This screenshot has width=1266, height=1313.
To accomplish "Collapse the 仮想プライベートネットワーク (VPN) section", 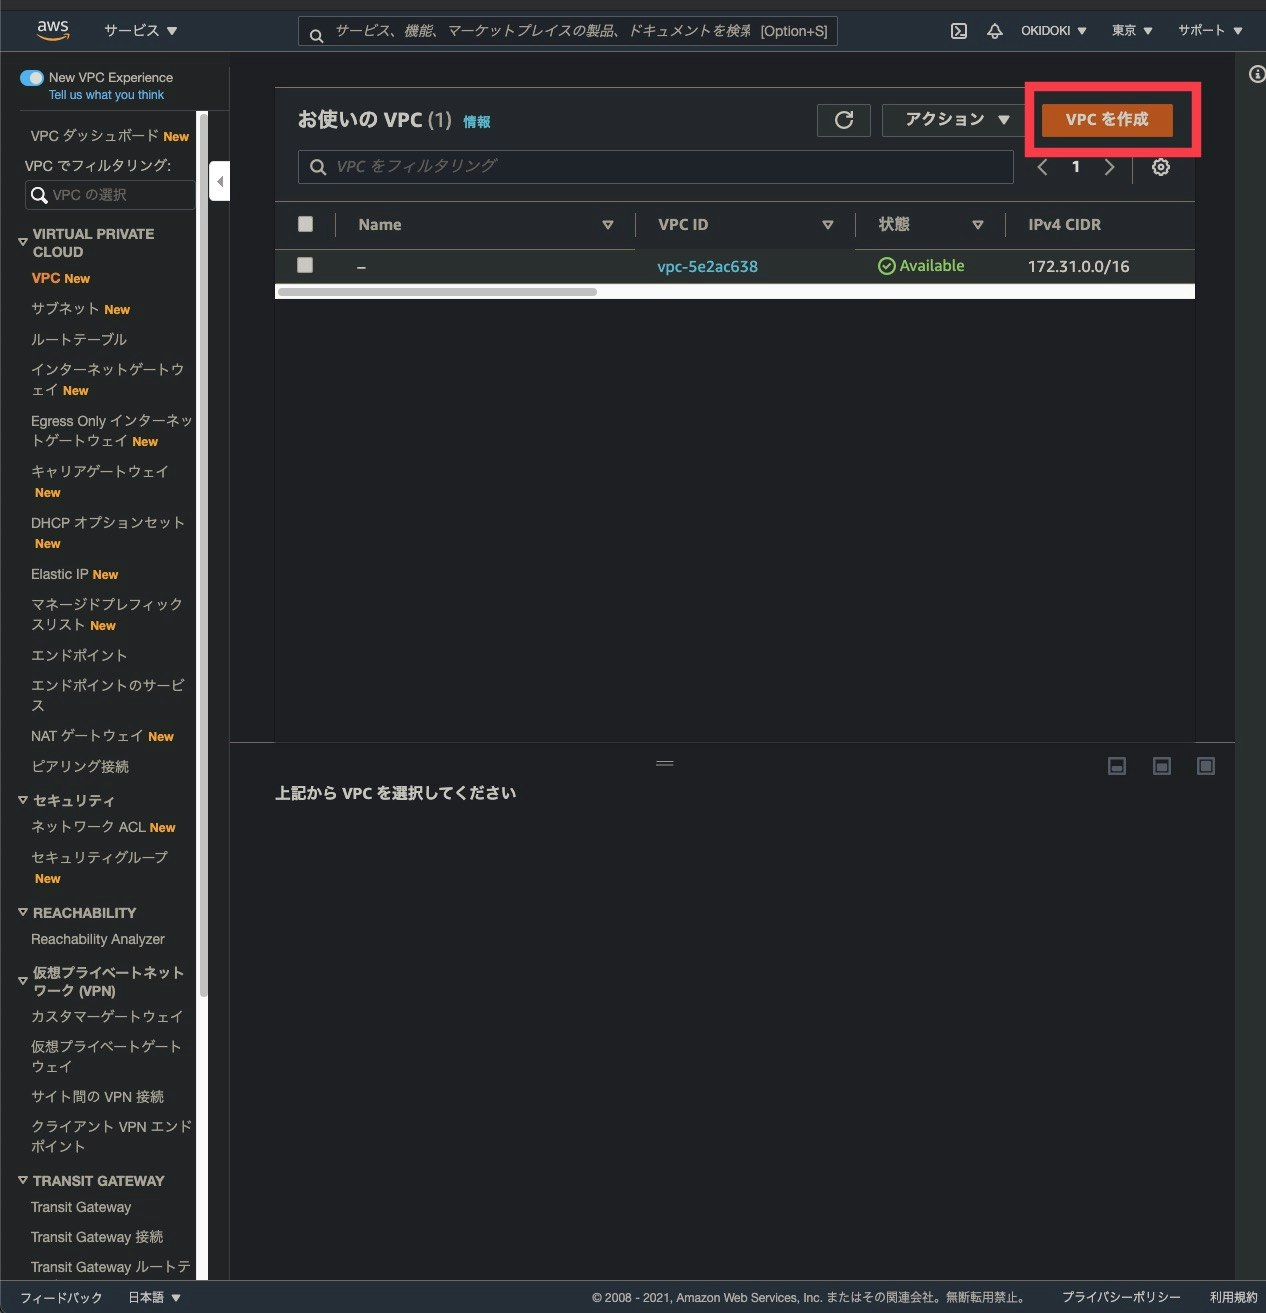I will (x=23, y=981).
